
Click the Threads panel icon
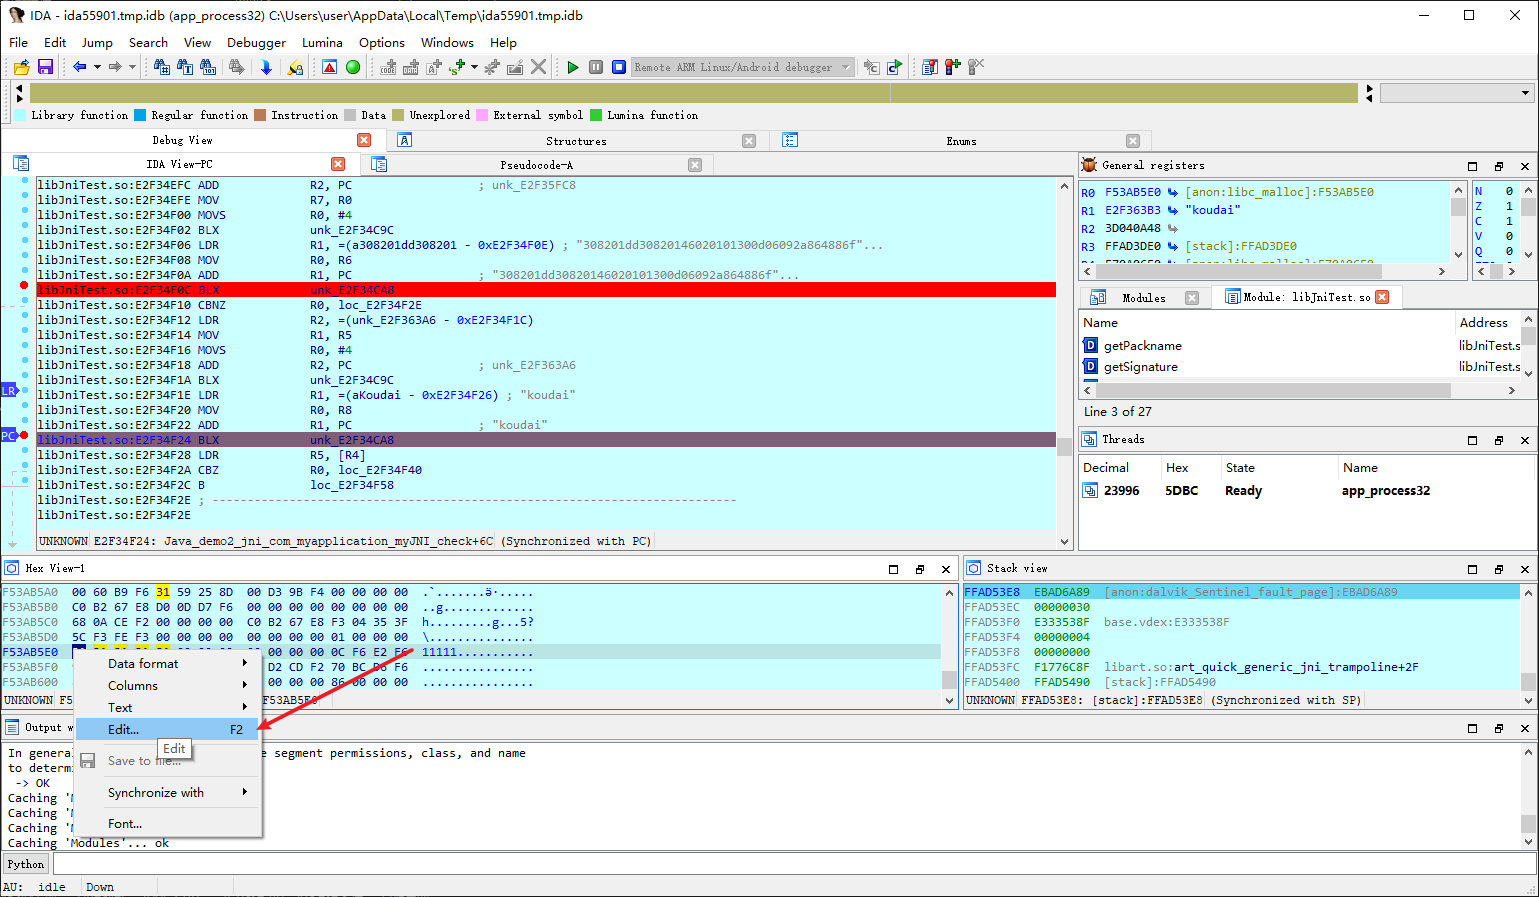pos(1089,439)
